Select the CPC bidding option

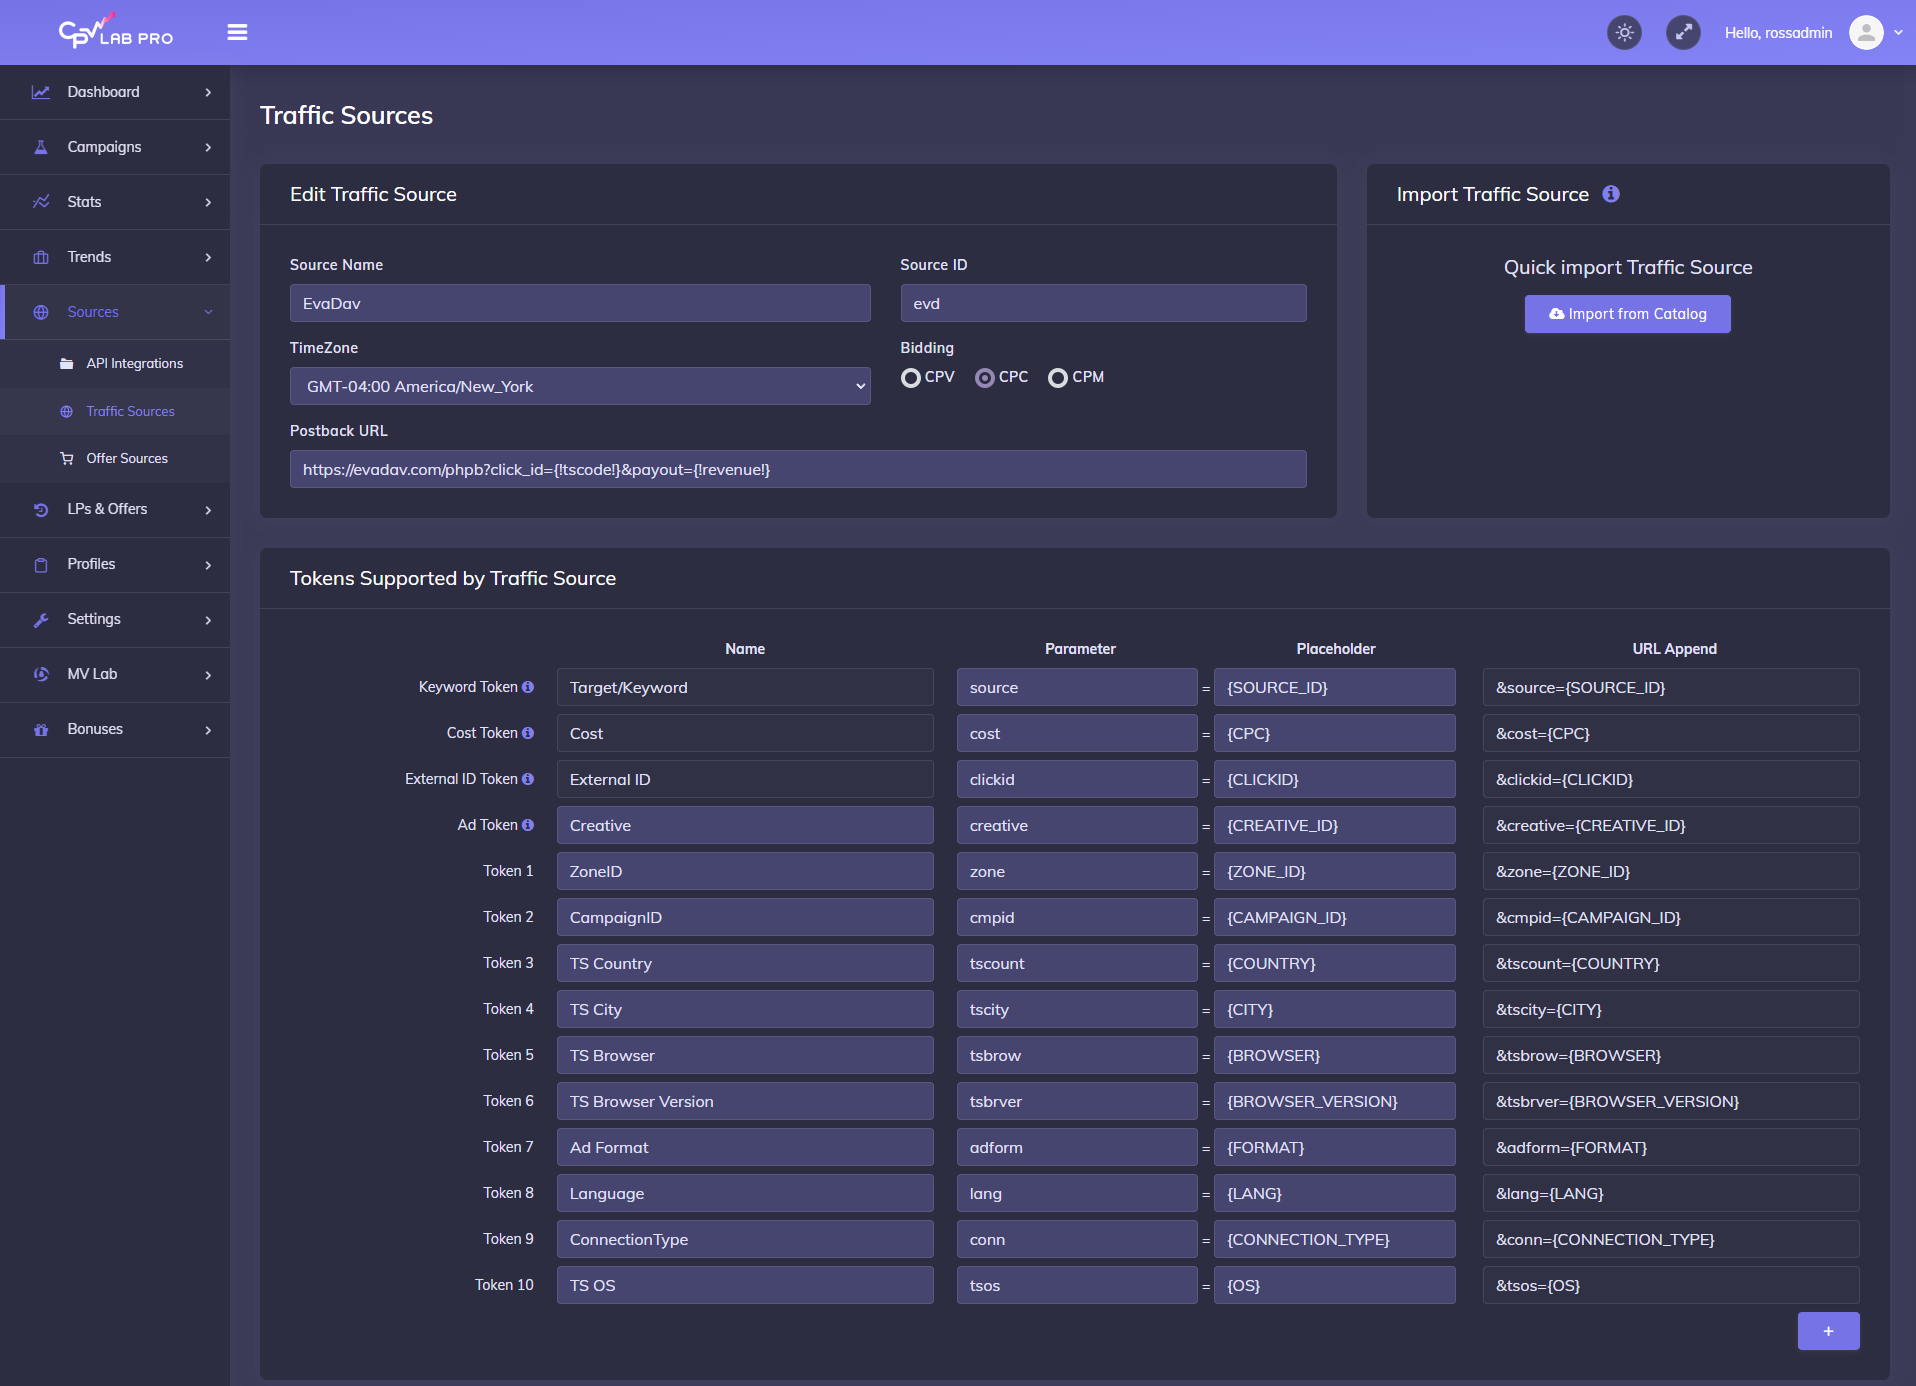(985, 378)
